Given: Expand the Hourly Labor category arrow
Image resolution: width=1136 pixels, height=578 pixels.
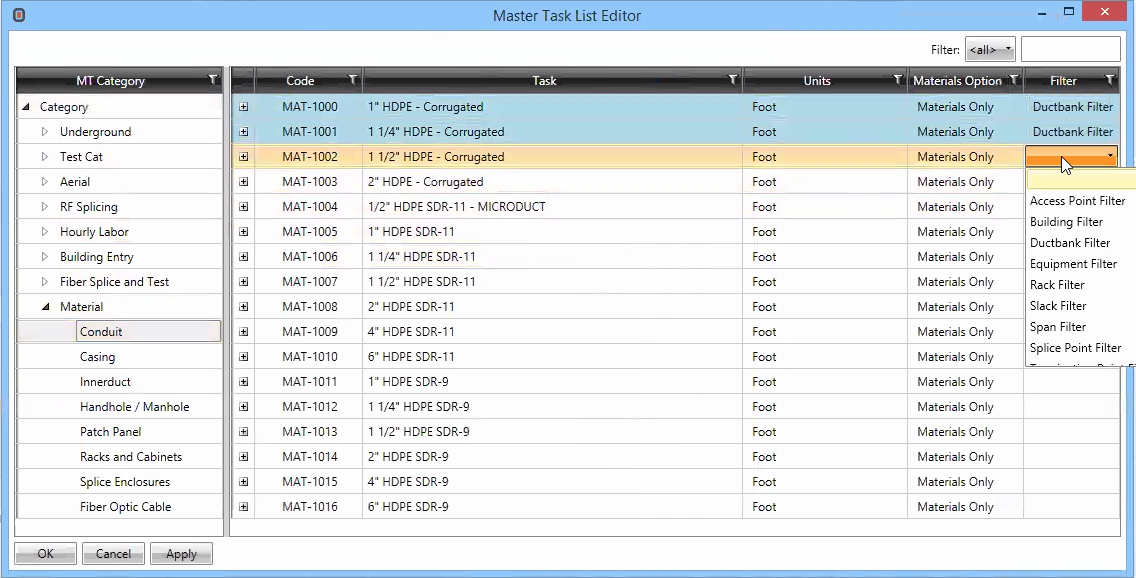Looking at the screenshot, I should [x=45, y=232].
